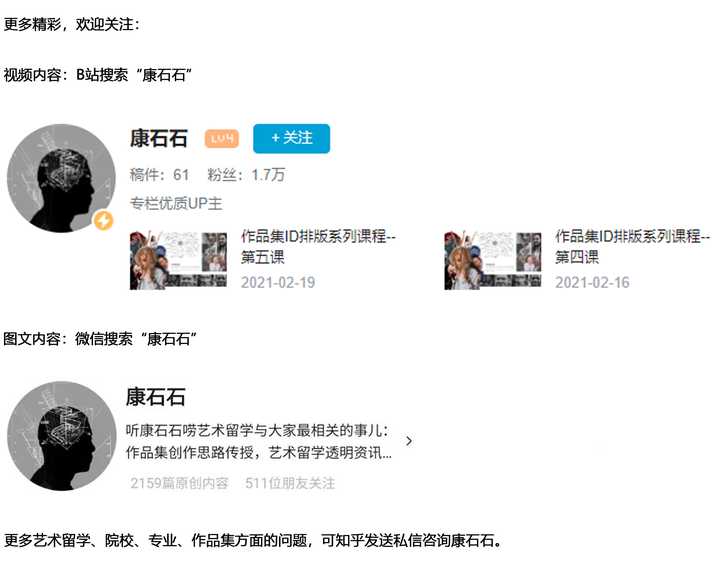Image resolution: width=720 pixels, height=567 pixels.
Task: Open 作品集ID排版系列课程 第五课 thumbnail
Action: coord(178,260)
